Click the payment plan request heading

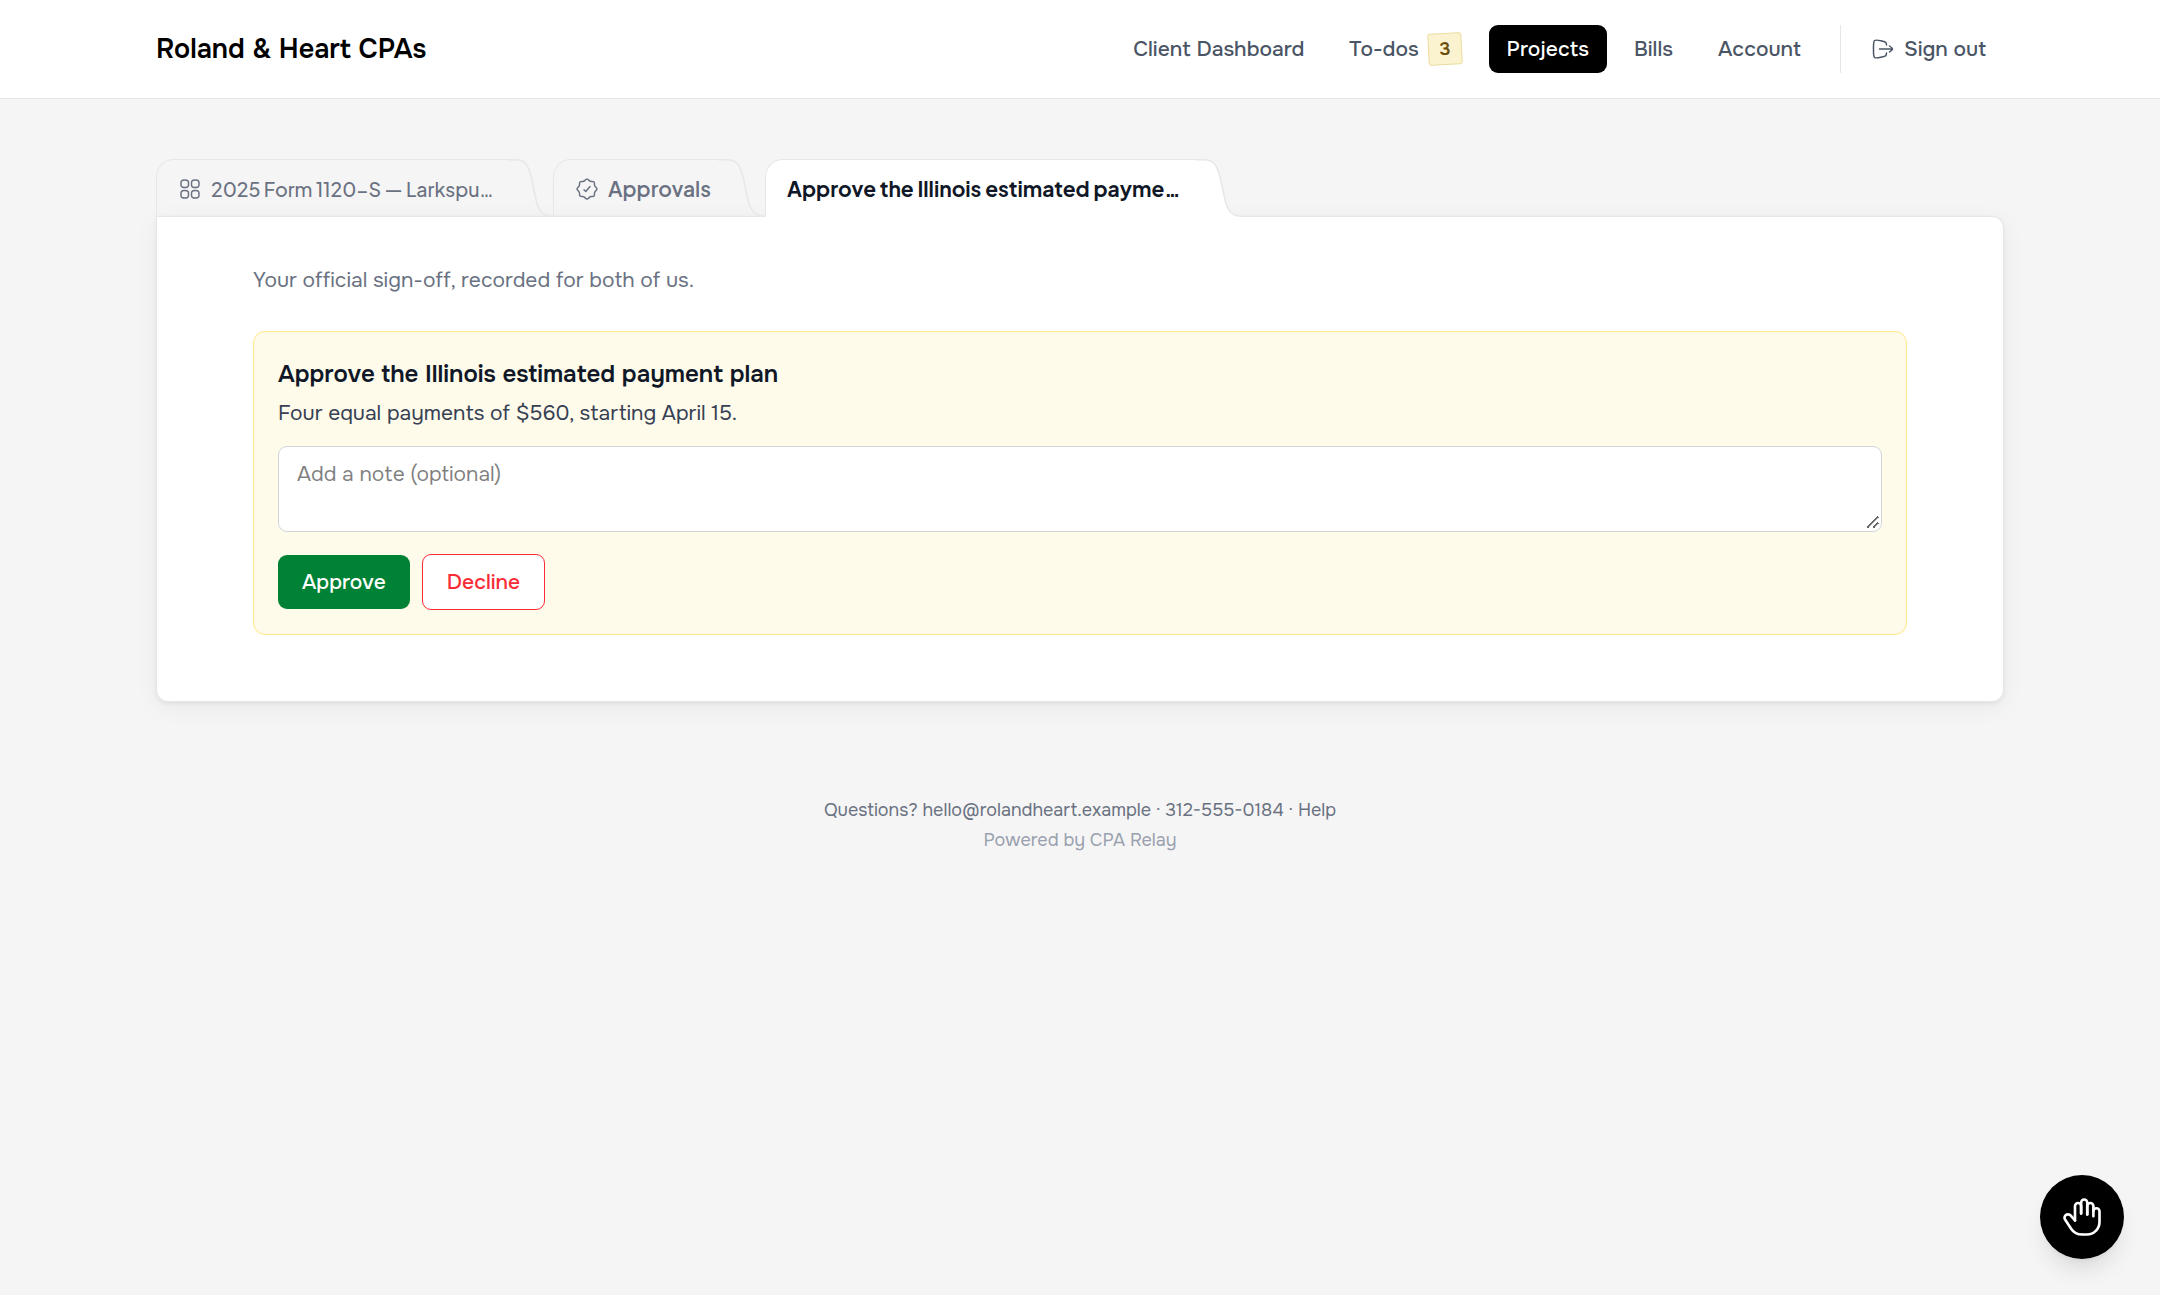point(527,374)
